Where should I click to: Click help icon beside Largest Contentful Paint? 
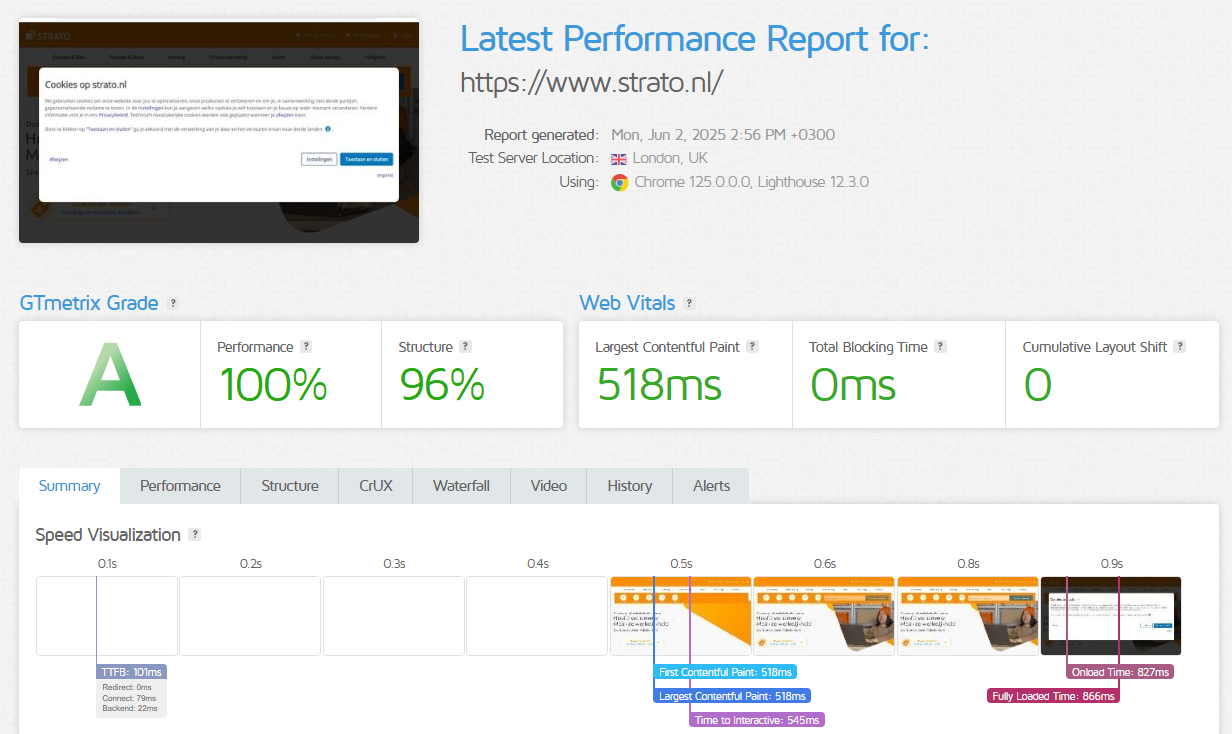(x=752, y=346)
